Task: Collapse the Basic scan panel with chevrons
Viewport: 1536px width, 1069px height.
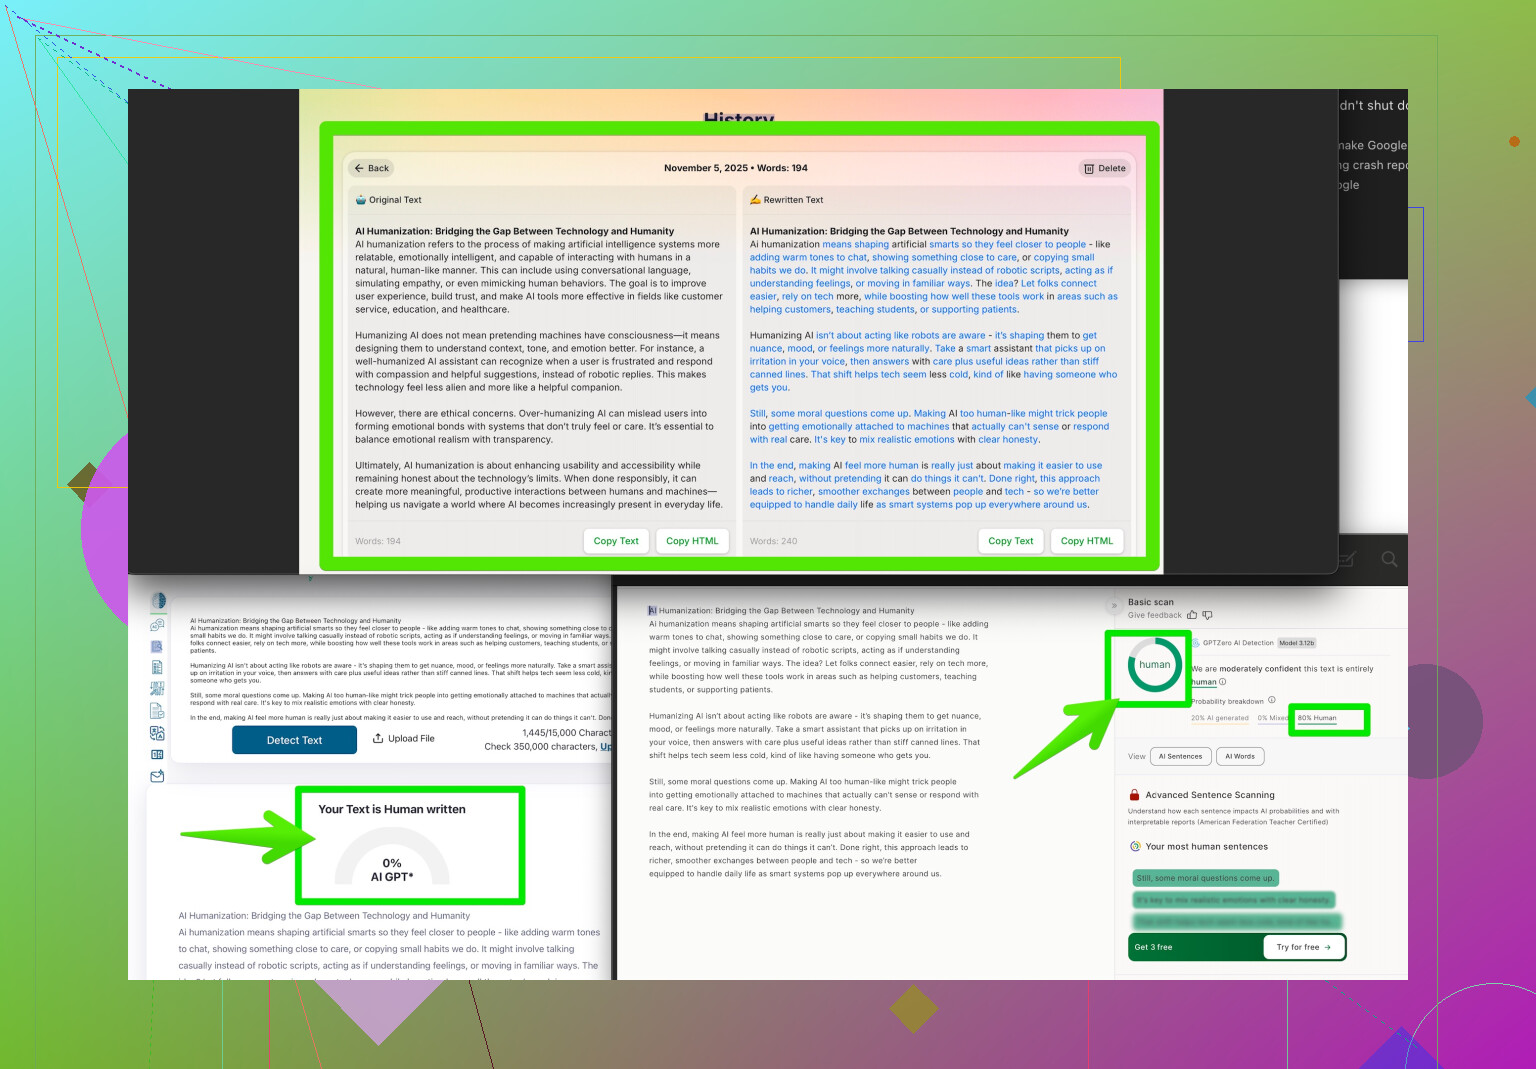Action: (1113, 606)
